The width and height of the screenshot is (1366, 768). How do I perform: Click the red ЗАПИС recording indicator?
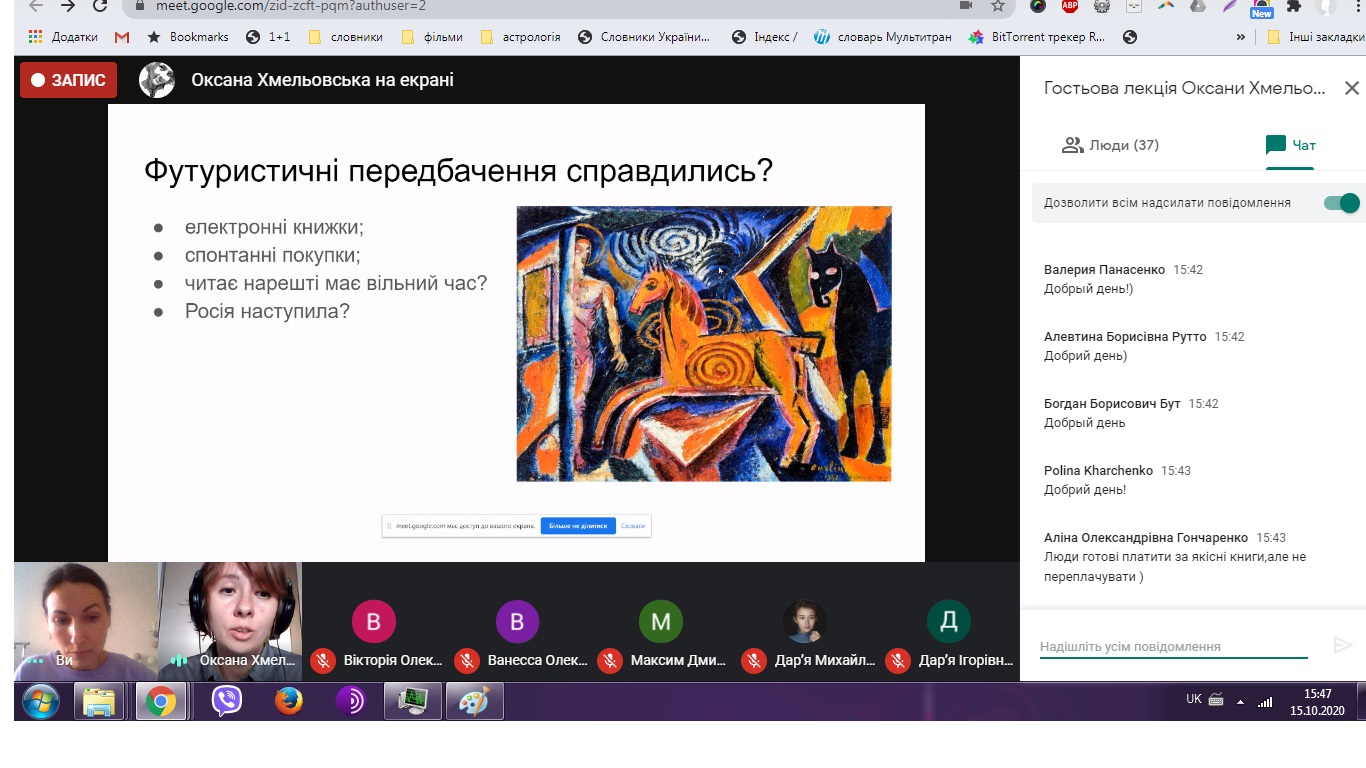click(x=68, y=80)
